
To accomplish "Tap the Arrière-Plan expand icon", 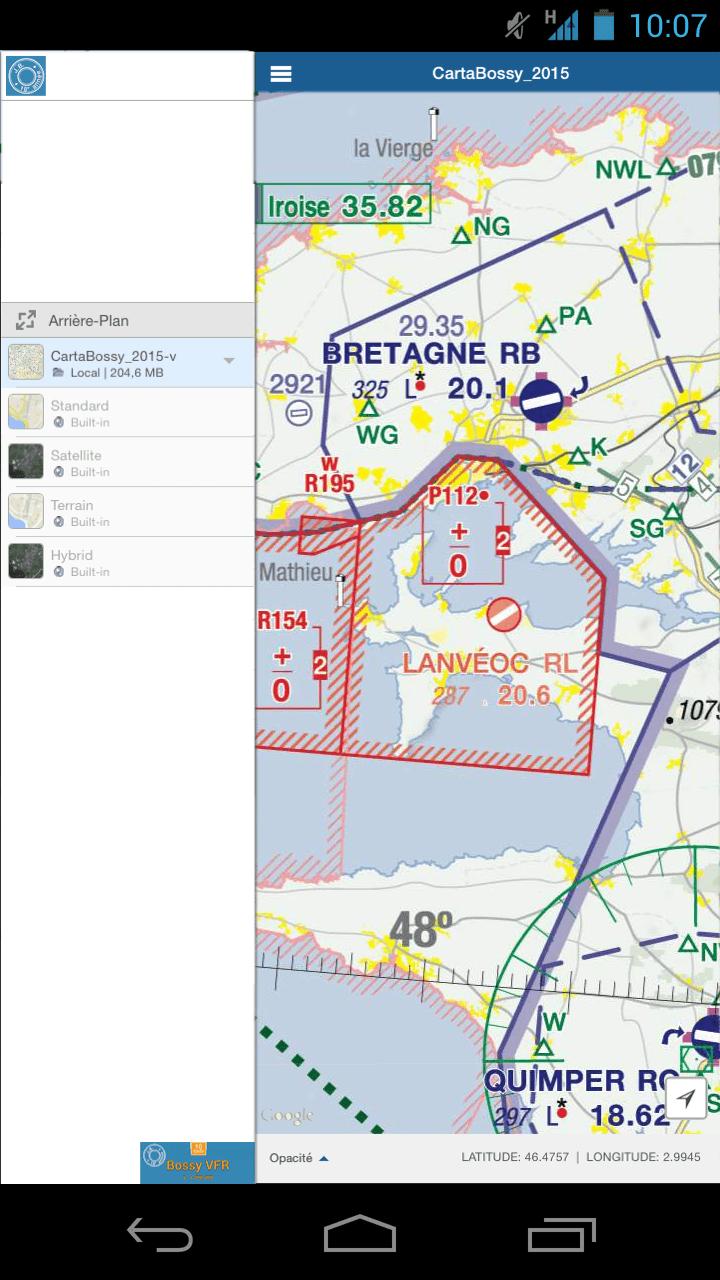I will pos(26,321).
